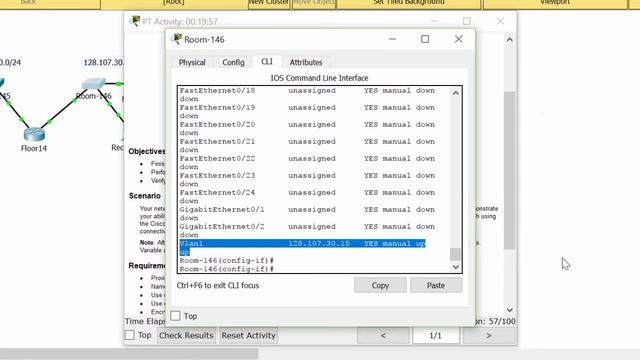Enable Top checkbox in Room-146 window

coord(175,316)
